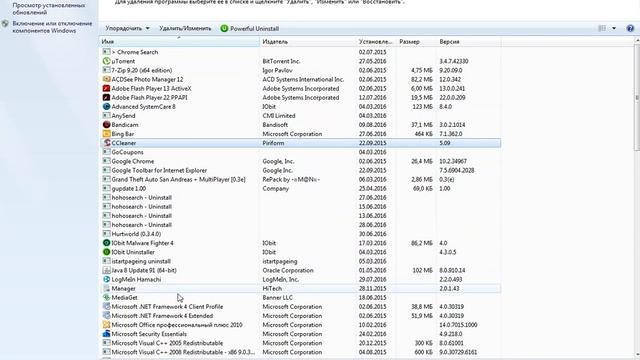Select Grand Theft Auto San Andreas MultiPlayer
The width and height of the screenshot is (640, 360).
pos(300,179)
